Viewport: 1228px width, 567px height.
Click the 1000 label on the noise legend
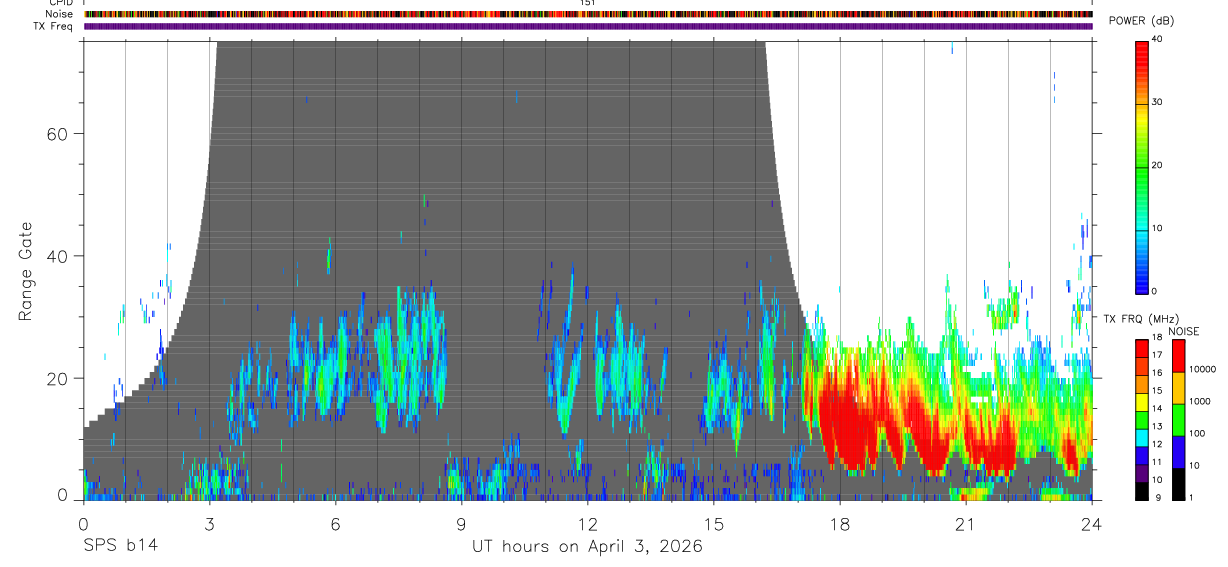click(x=1202, y=401)
